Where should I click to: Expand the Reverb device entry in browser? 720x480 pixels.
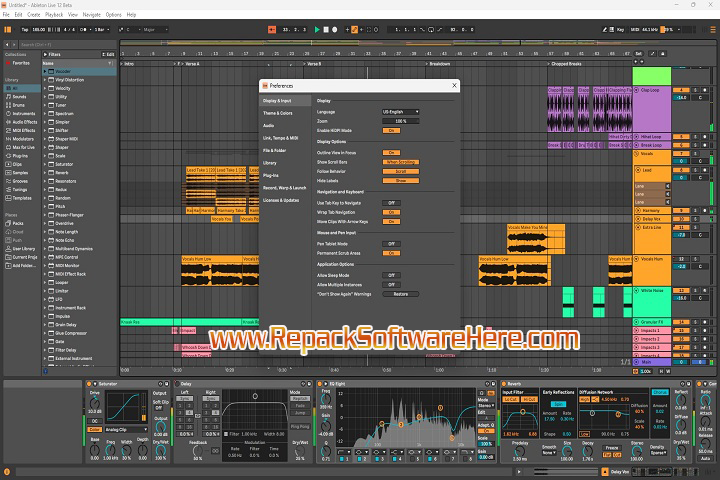(x=45, y=173)
